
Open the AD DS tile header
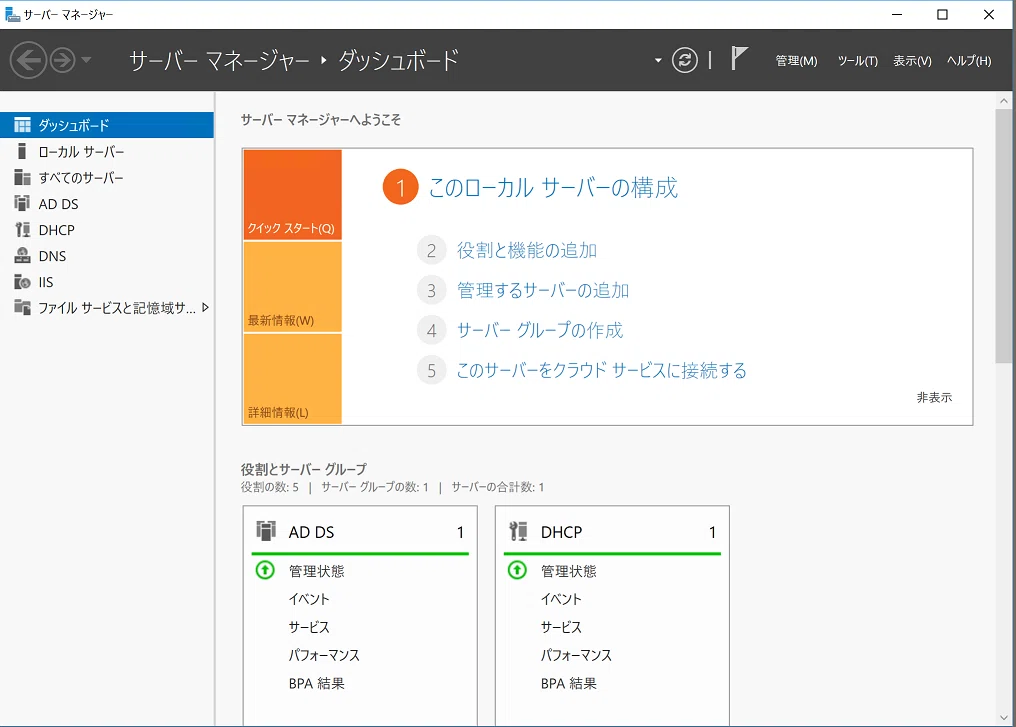(x=360, y=532)
